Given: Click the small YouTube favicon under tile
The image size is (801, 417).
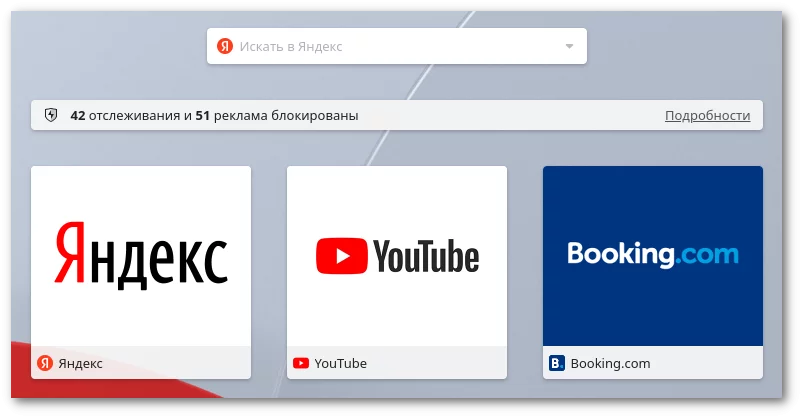Looking at the screenshot, I should [301, 363].
